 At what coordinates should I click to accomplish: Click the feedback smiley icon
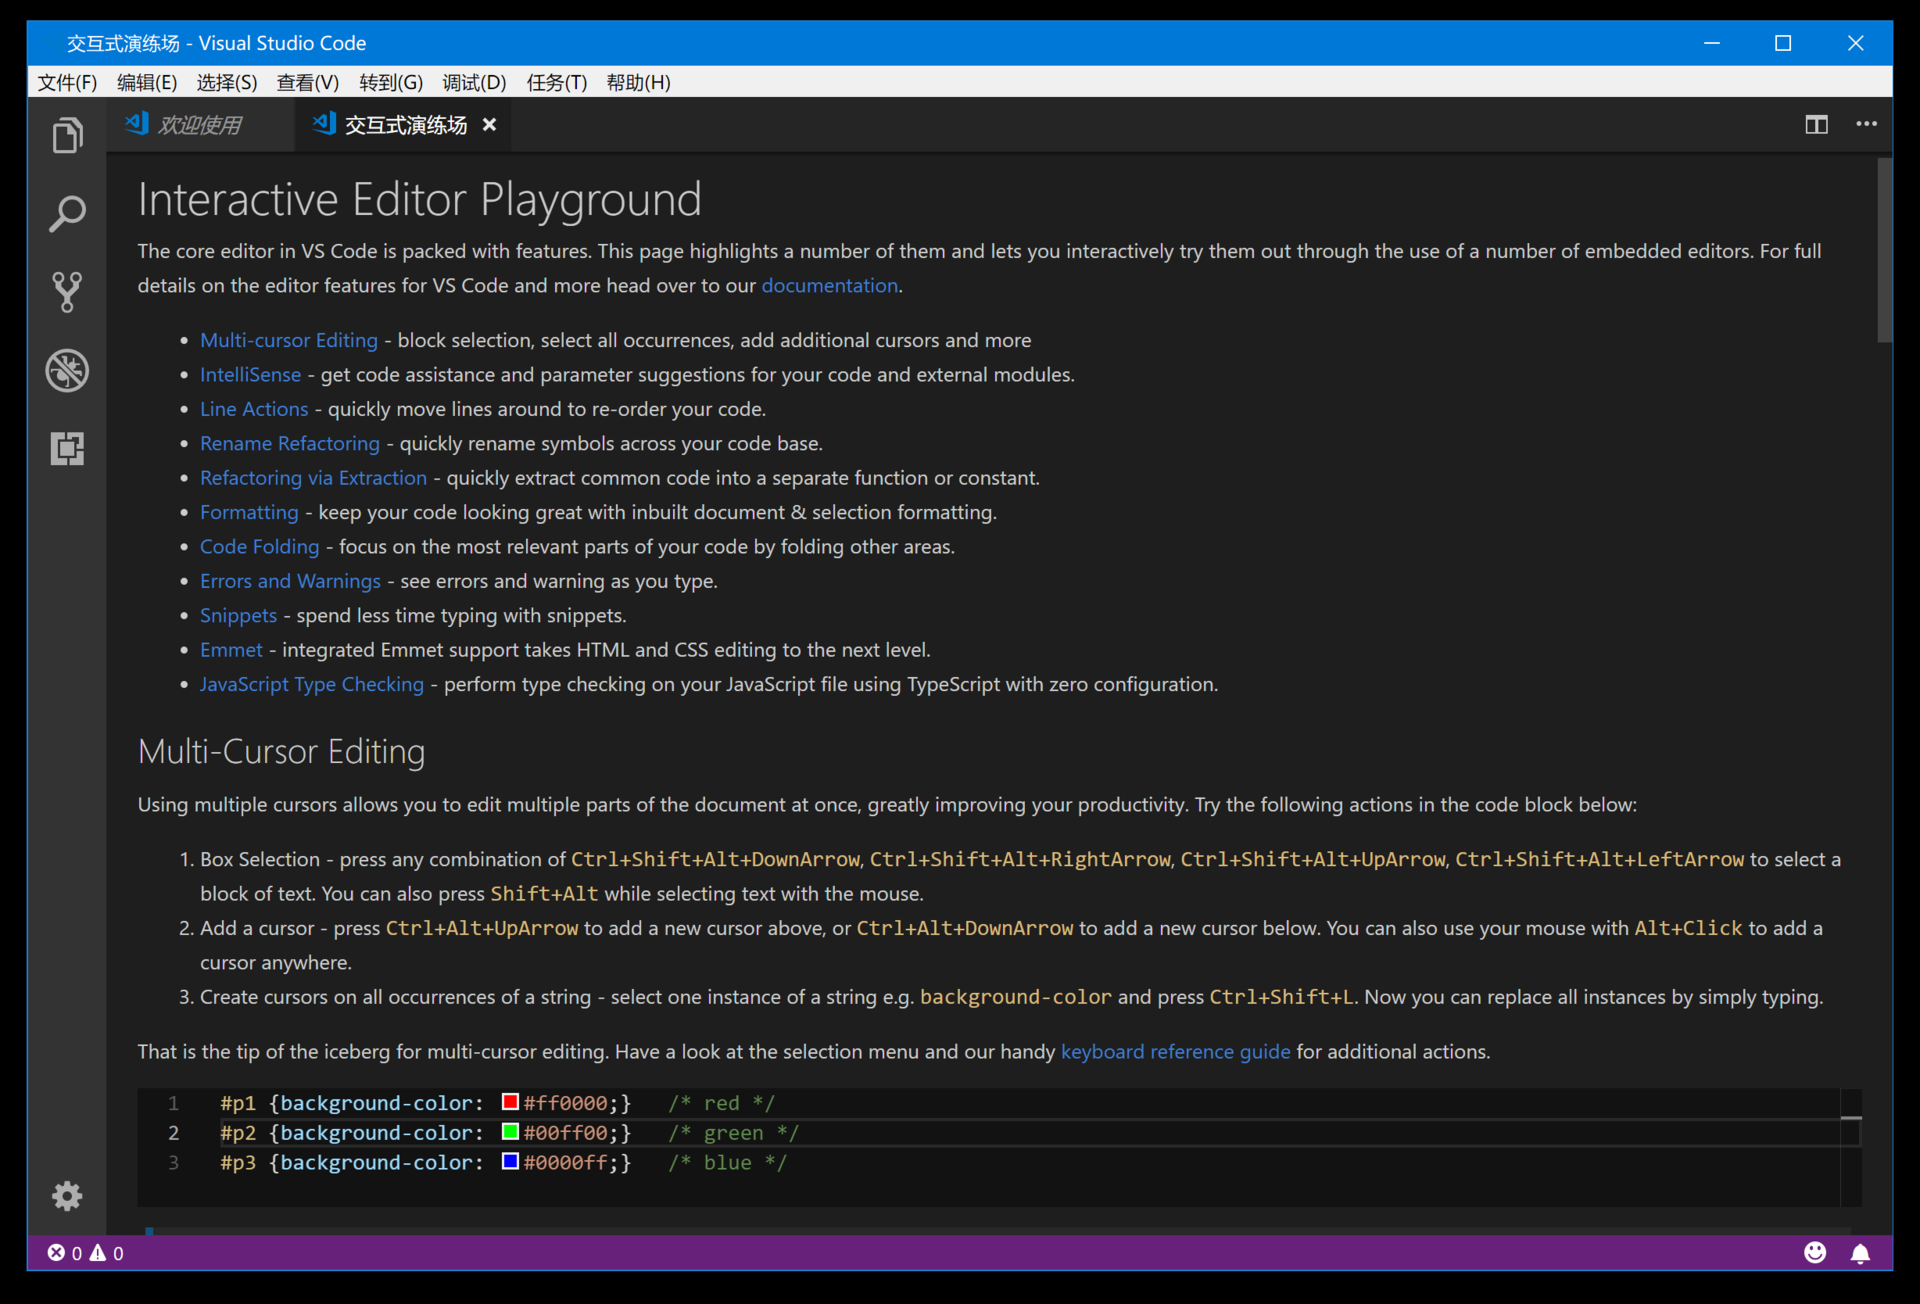(x=1815, y=1252)
